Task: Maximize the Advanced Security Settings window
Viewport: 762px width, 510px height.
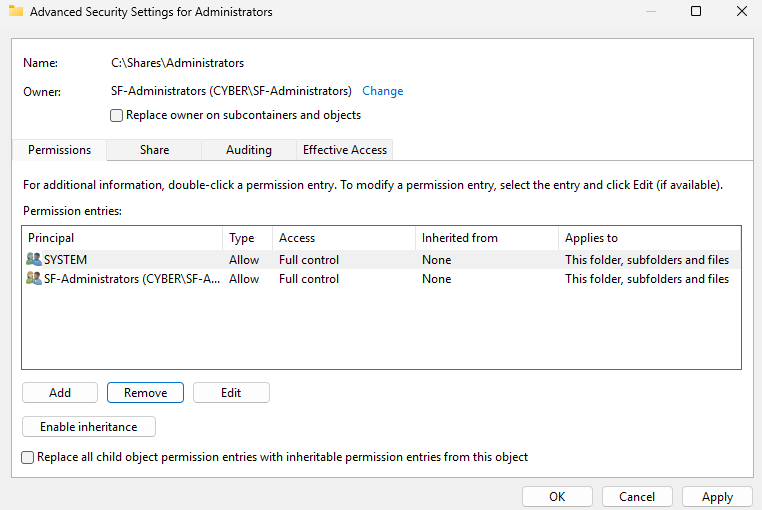Action: pos(696,12)
